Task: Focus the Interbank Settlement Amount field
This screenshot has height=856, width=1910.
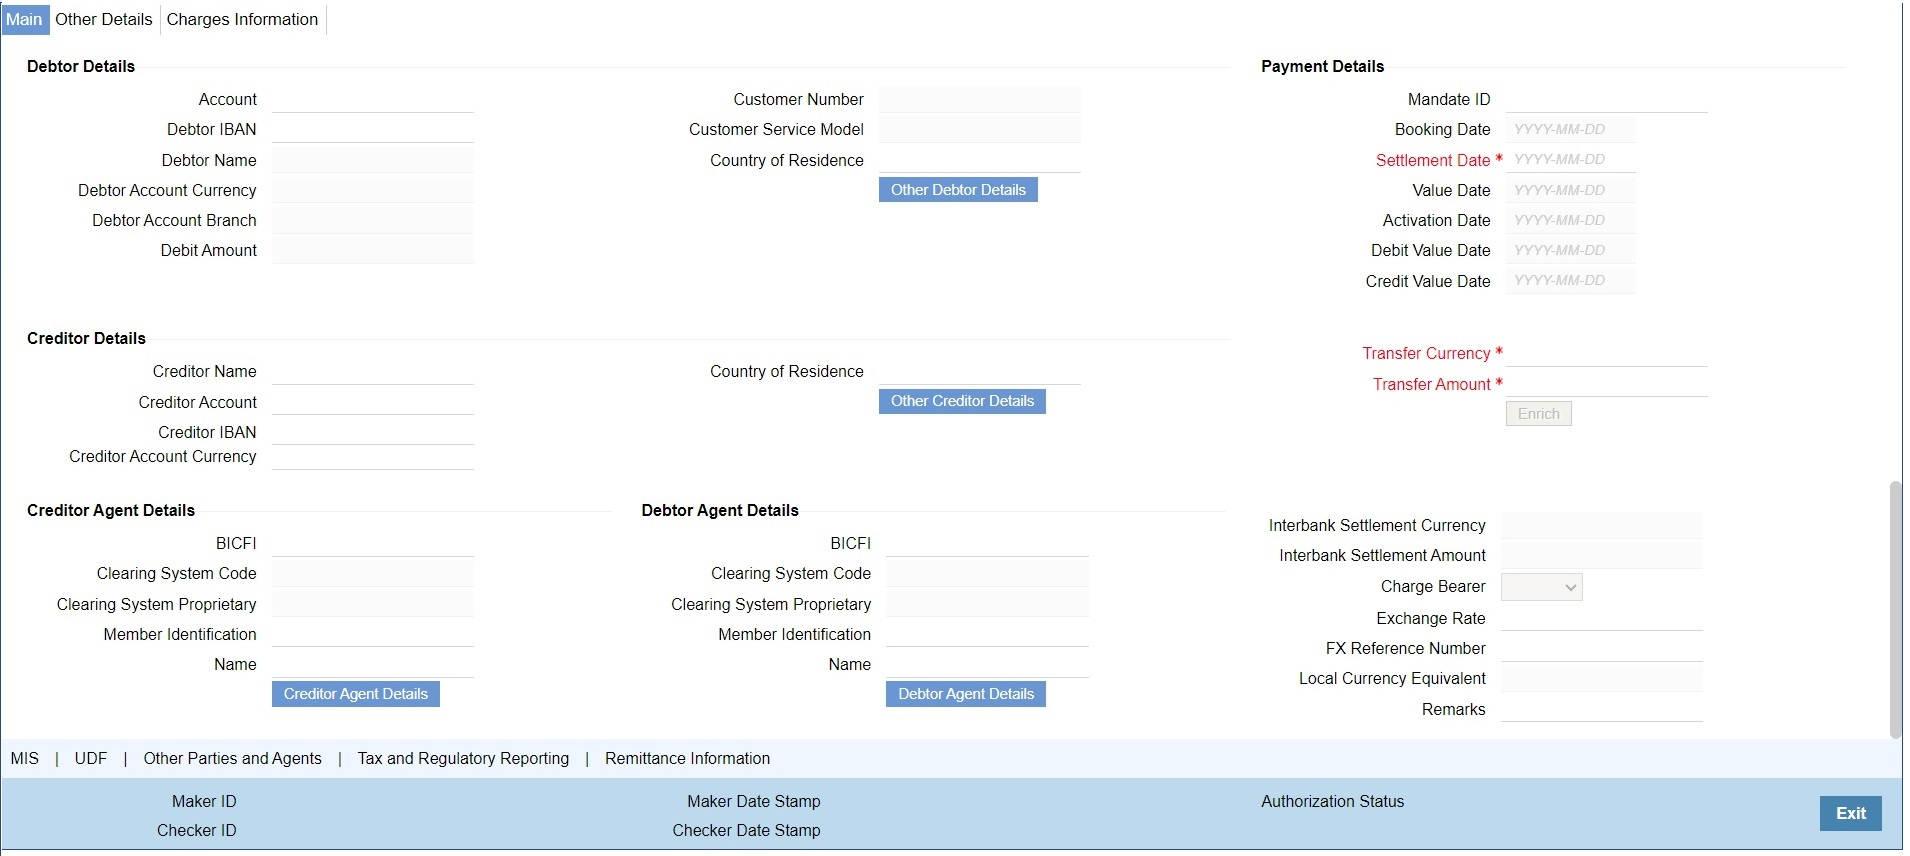Action: (x=1602, y=555)
